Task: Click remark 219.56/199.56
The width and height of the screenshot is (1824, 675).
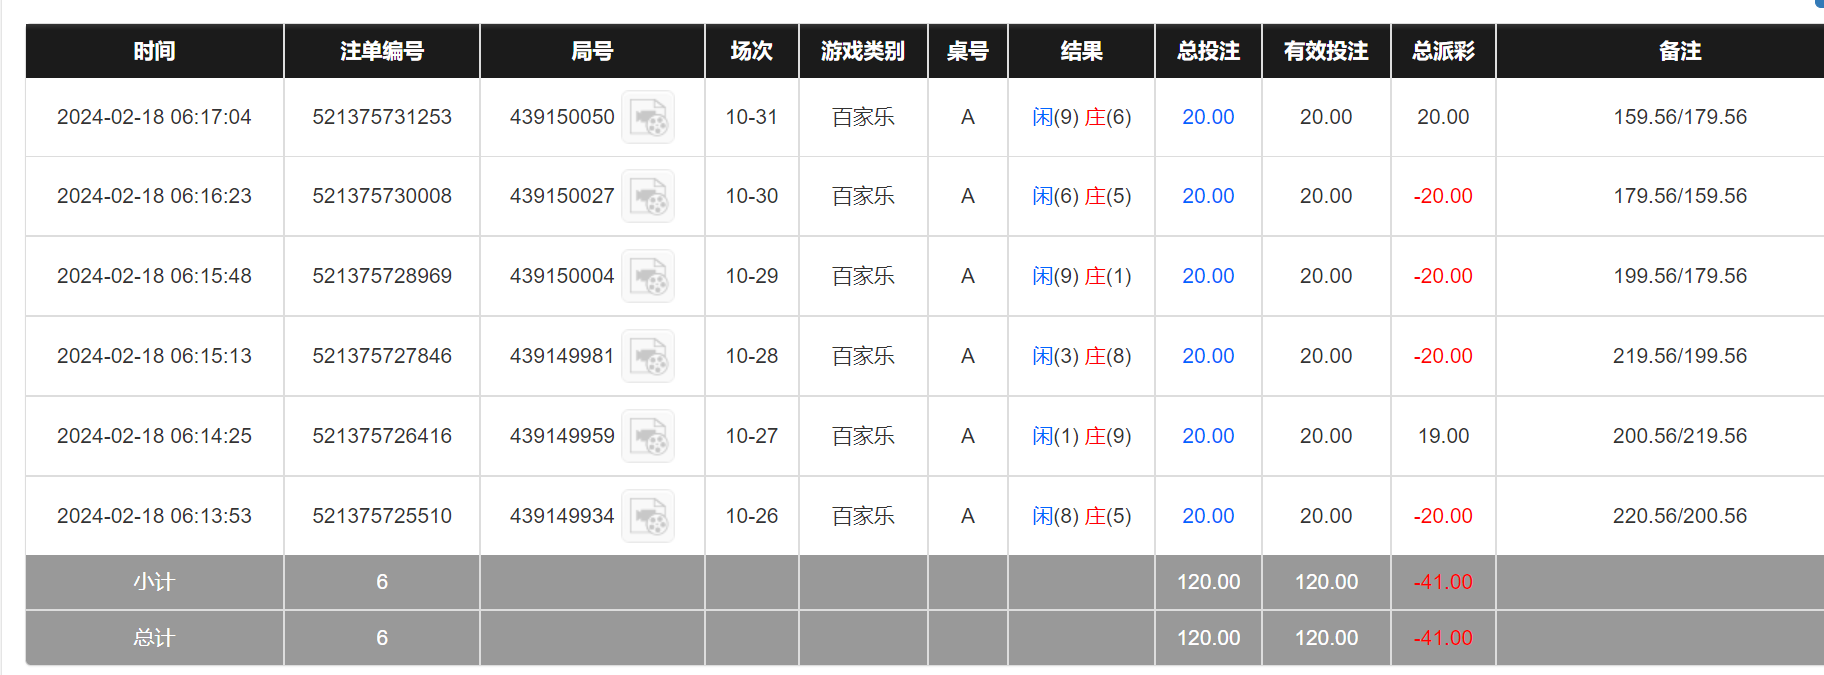Action: 1680,356
